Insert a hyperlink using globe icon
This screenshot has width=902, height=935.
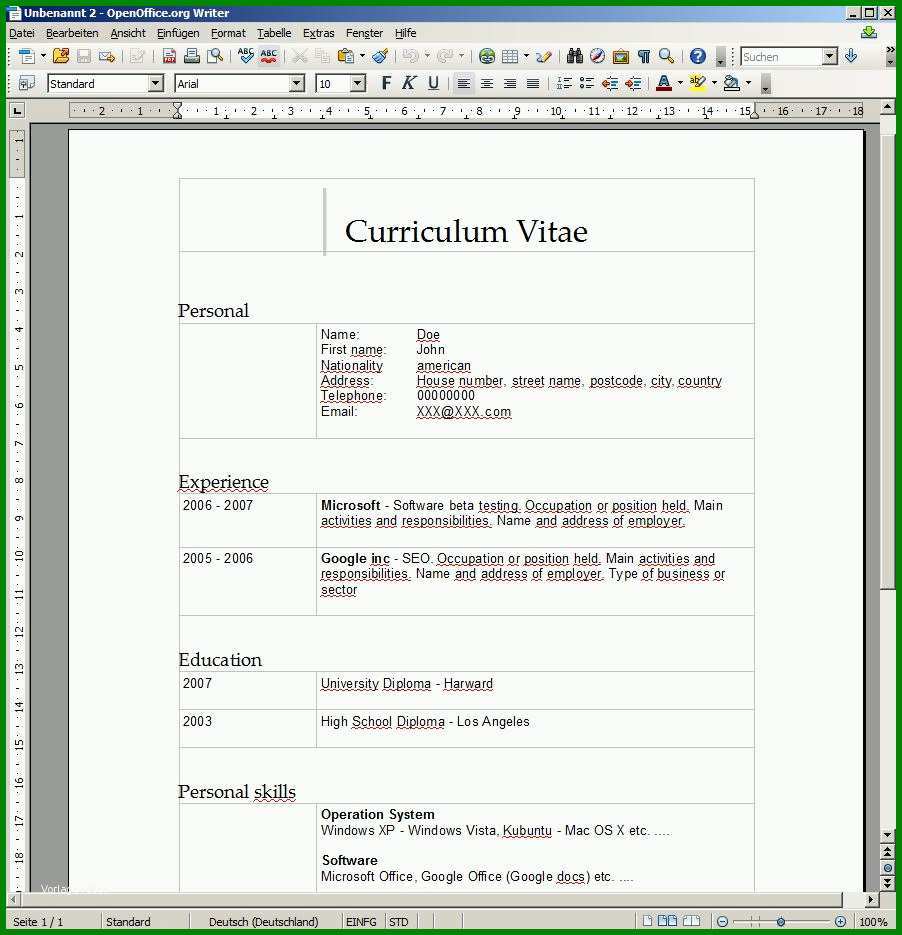(x=487, y=56)
